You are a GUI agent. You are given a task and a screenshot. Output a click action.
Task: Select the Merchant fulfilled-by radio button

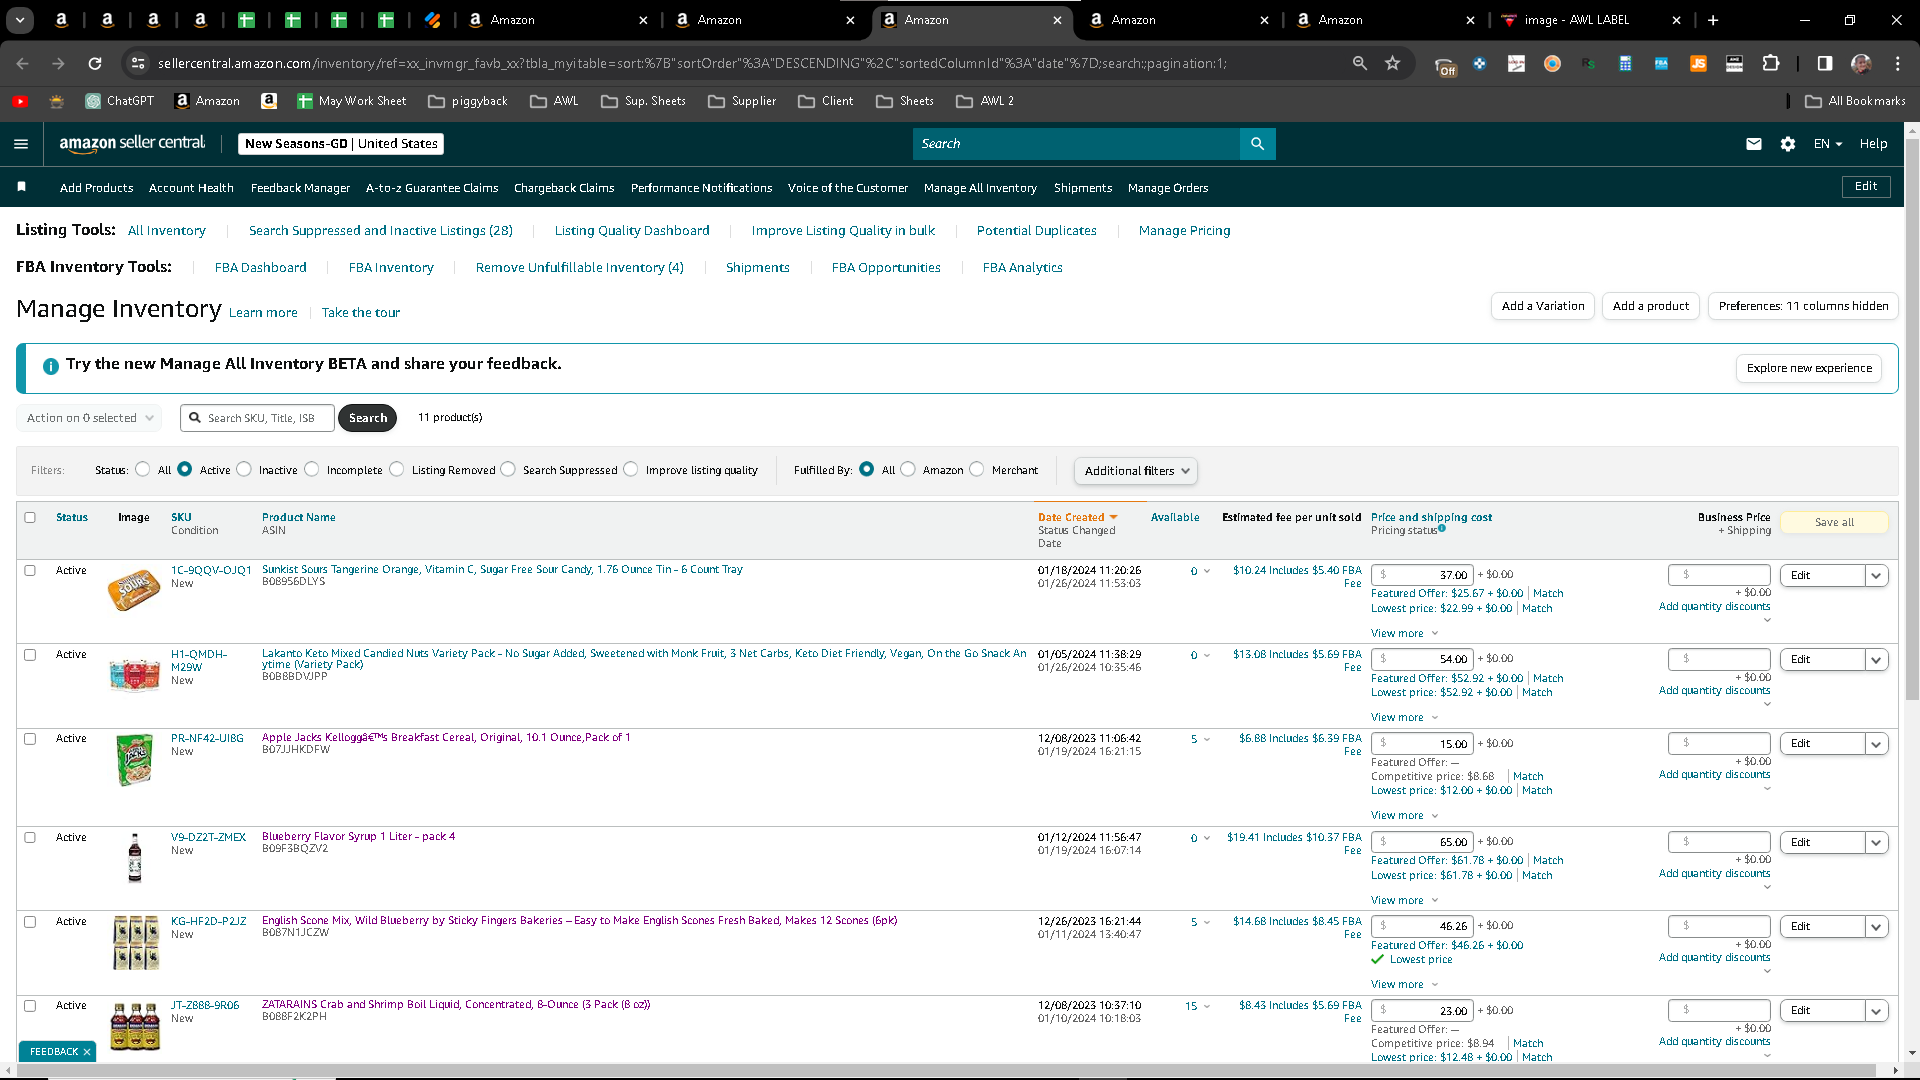[977, 469]
